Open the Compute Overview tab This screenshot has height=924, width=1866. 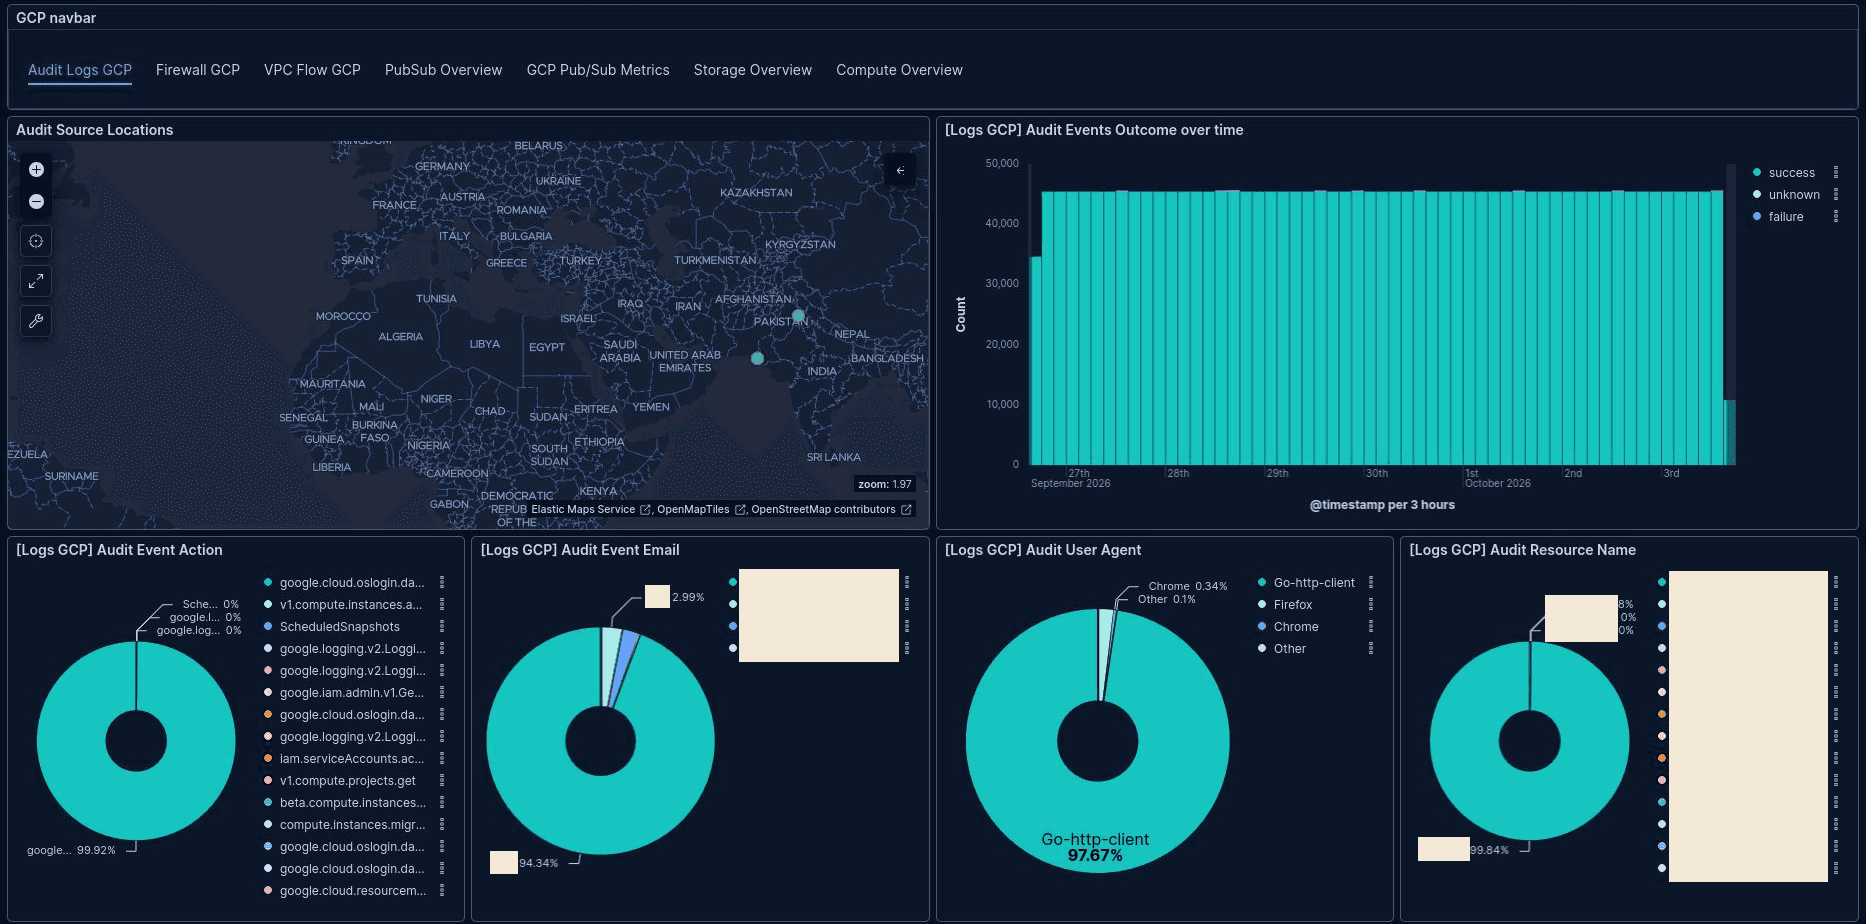click(900, 70)
